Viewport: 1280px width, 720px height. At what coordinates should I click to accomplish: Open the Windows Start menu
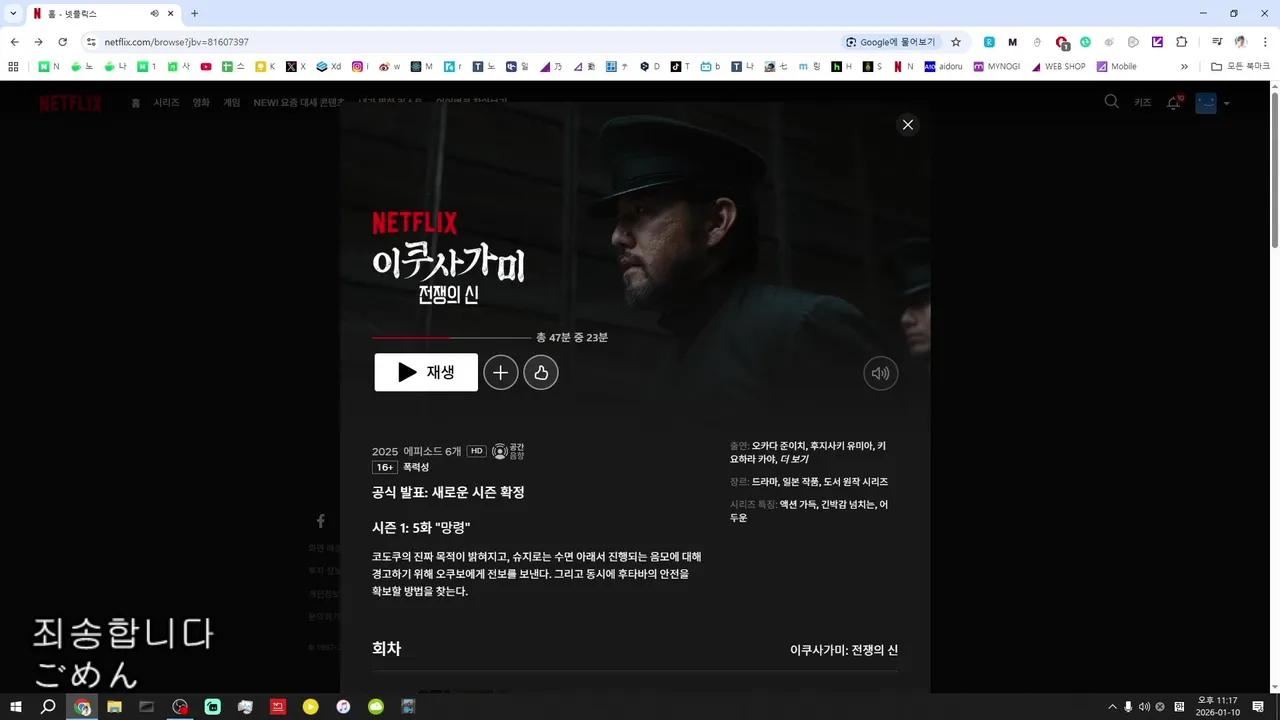pyautogui.click(x=16, y=707)
